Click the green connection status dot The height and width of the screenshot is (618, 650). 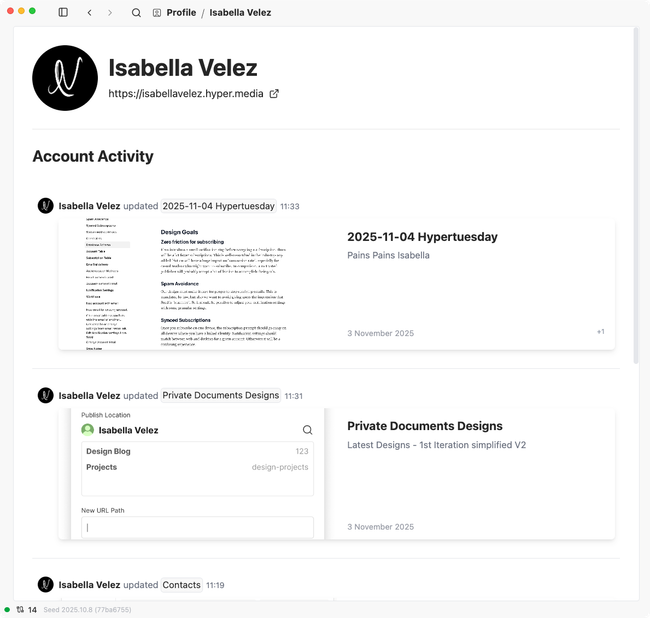tap(7, 609)
